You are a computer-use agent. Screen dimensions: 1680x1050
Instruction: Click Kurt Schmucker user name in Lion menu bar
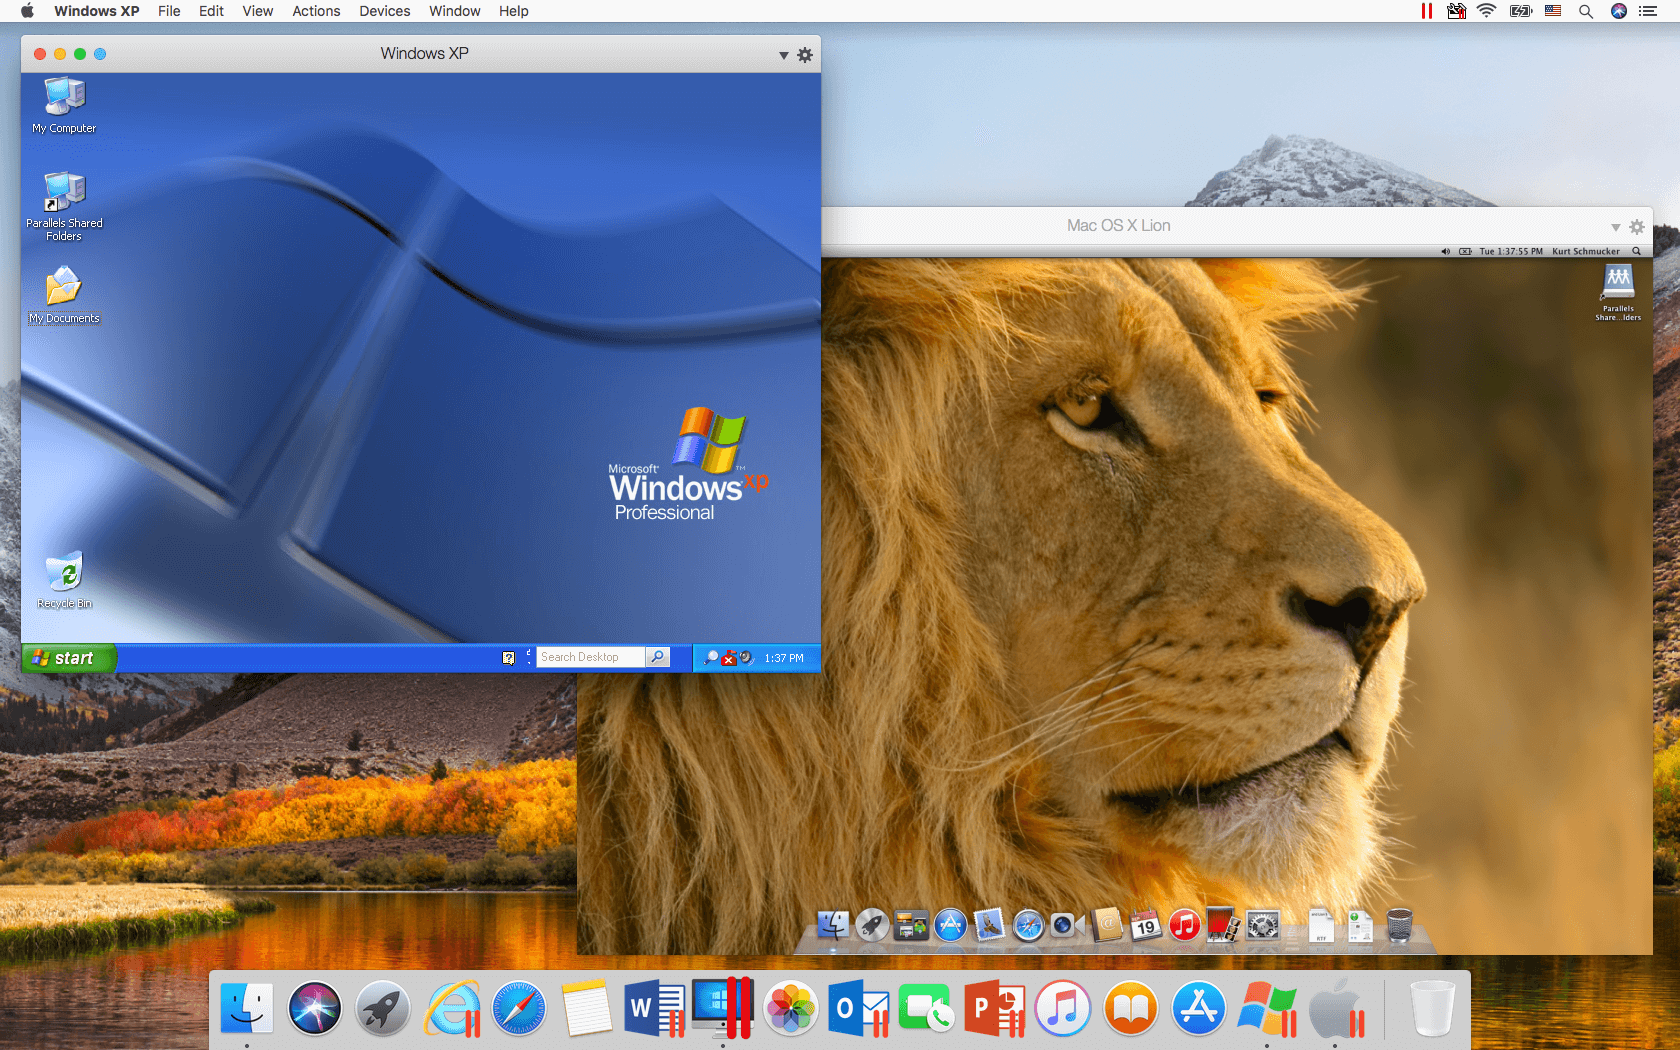pos(1586,251)
